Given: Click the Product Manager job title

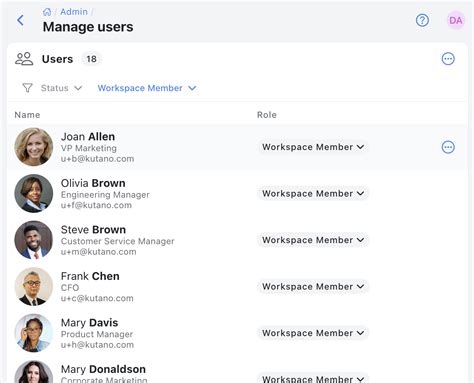Looking at the screenshot, I should [97, 334].
